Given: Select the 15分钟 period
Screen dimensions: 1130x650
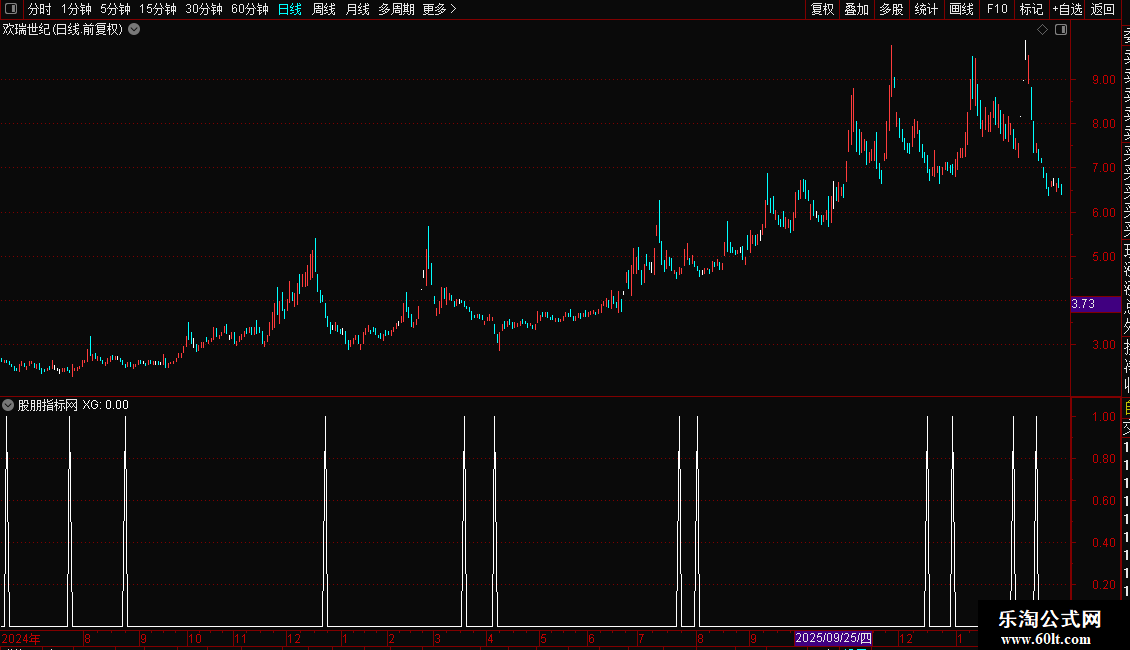Looking at the screenshot, I should pyautogui.click(x=158, y=9).
